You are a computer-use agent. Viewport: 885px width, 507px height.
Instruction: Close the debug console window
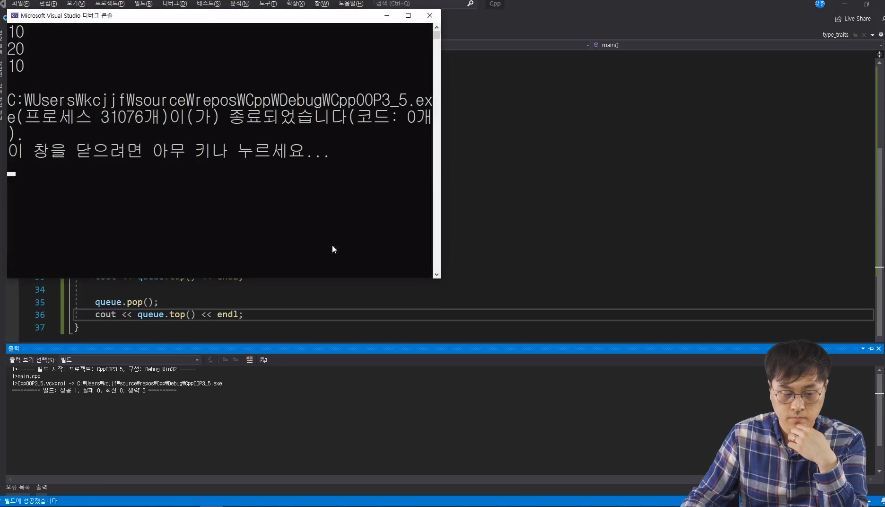(x=430, y=15)
